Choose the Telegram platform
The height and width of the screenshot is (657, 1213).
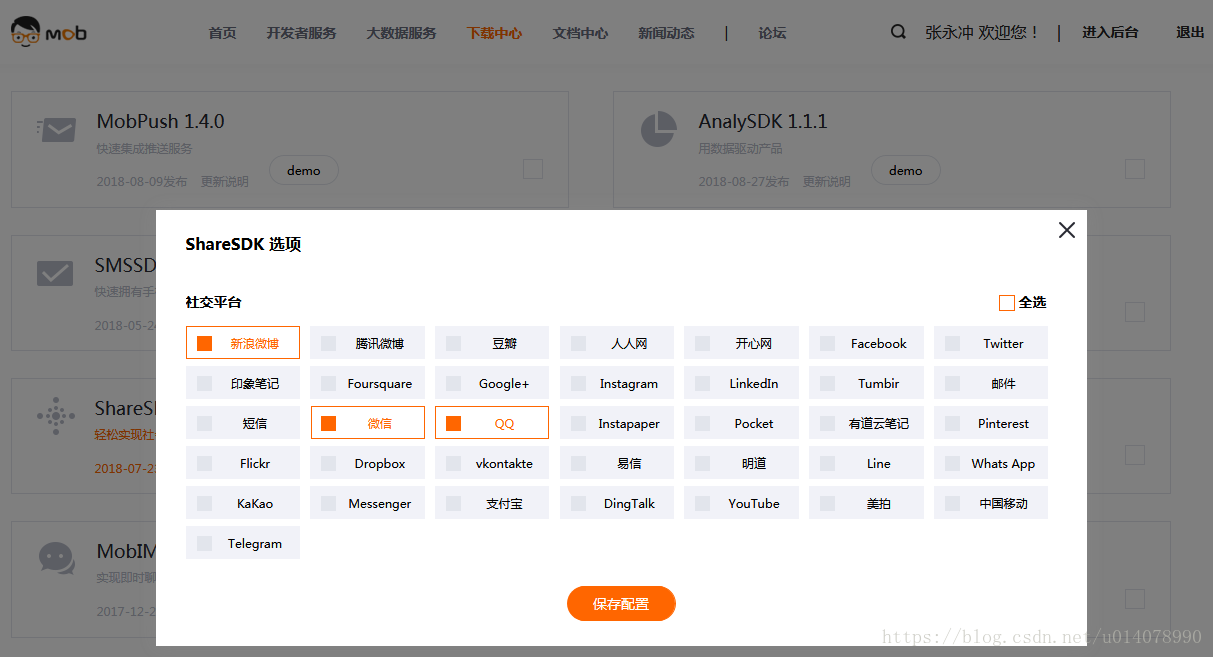pyautogui.click(x=243, y=543)
